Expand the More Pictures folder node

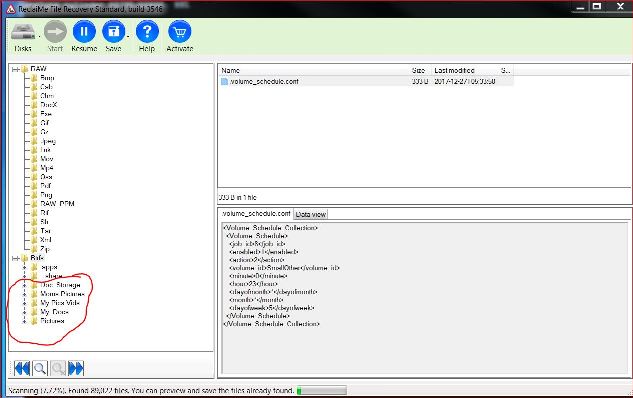pos(25,294)
